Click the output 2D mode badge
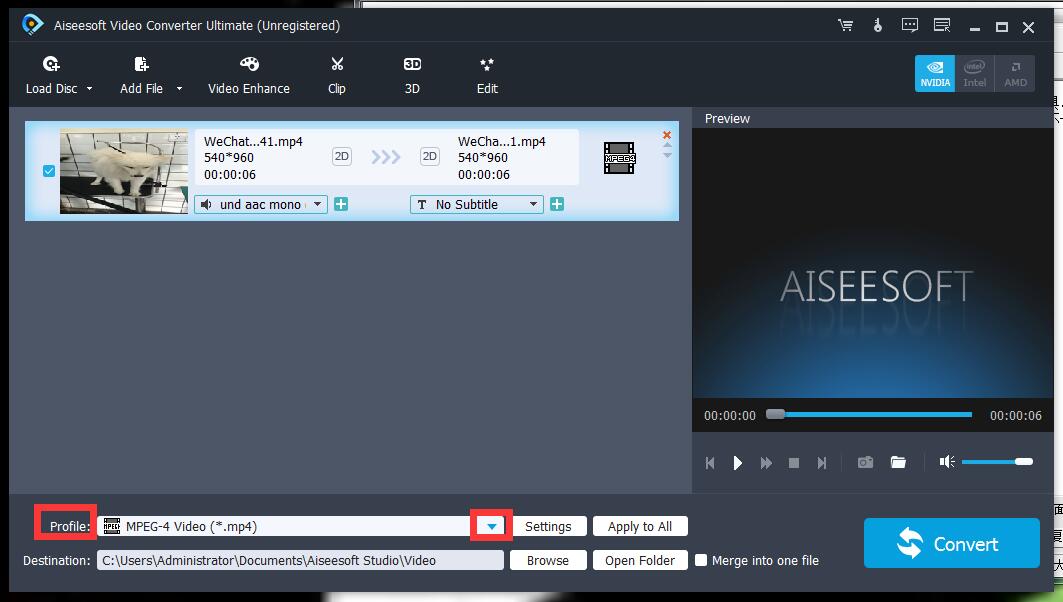The width and height of the screenshot is (1063, 602). point(430,157)
